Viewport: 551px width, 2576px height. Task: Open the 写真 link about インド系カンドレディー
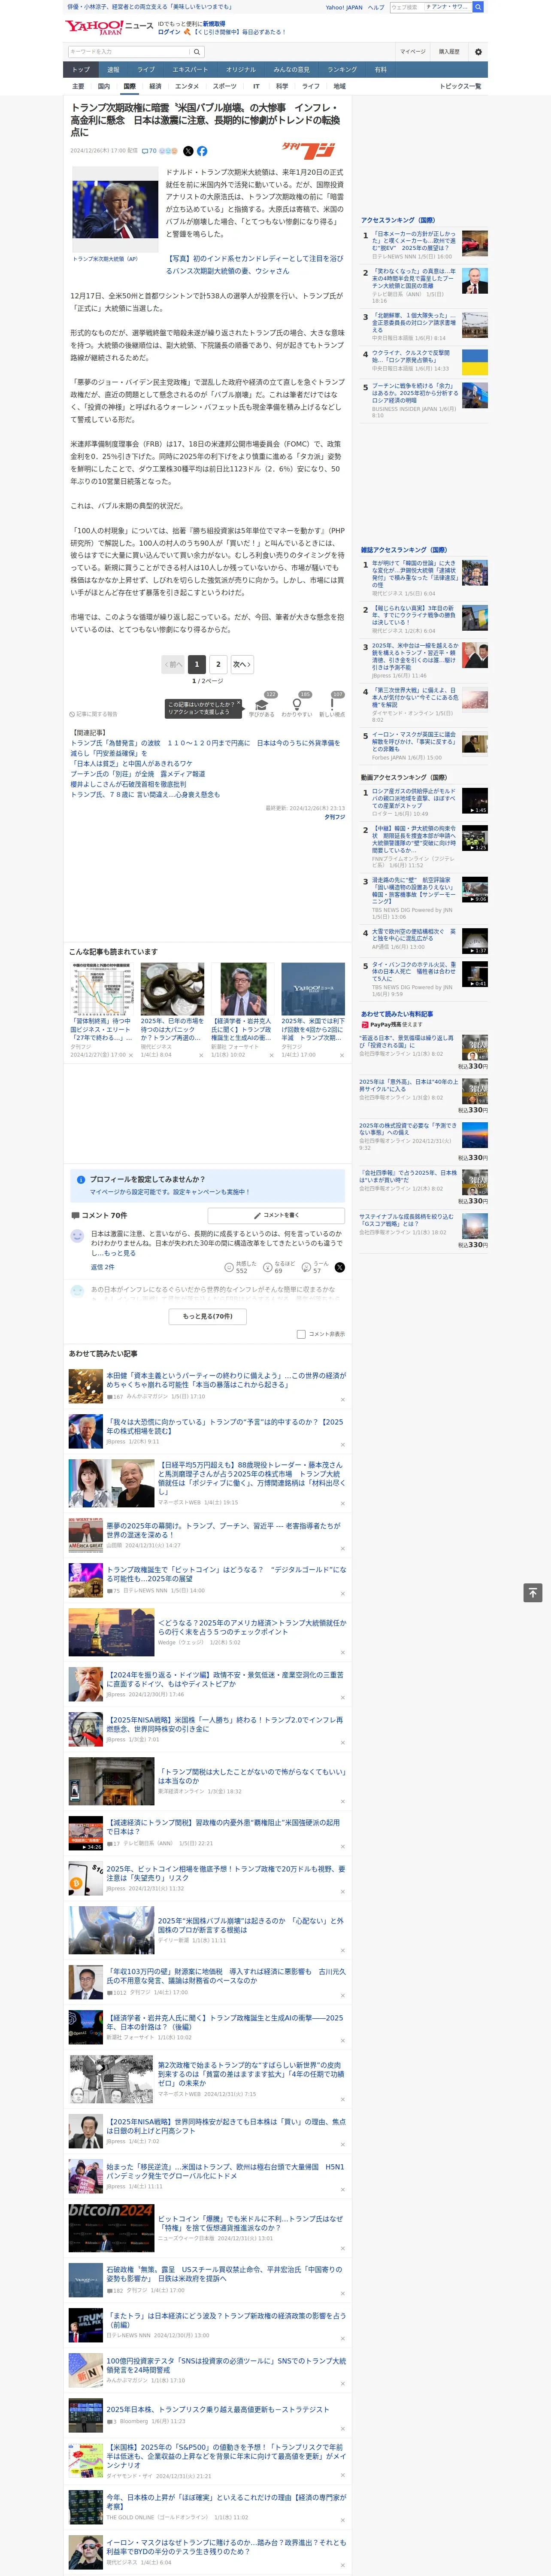254,264
